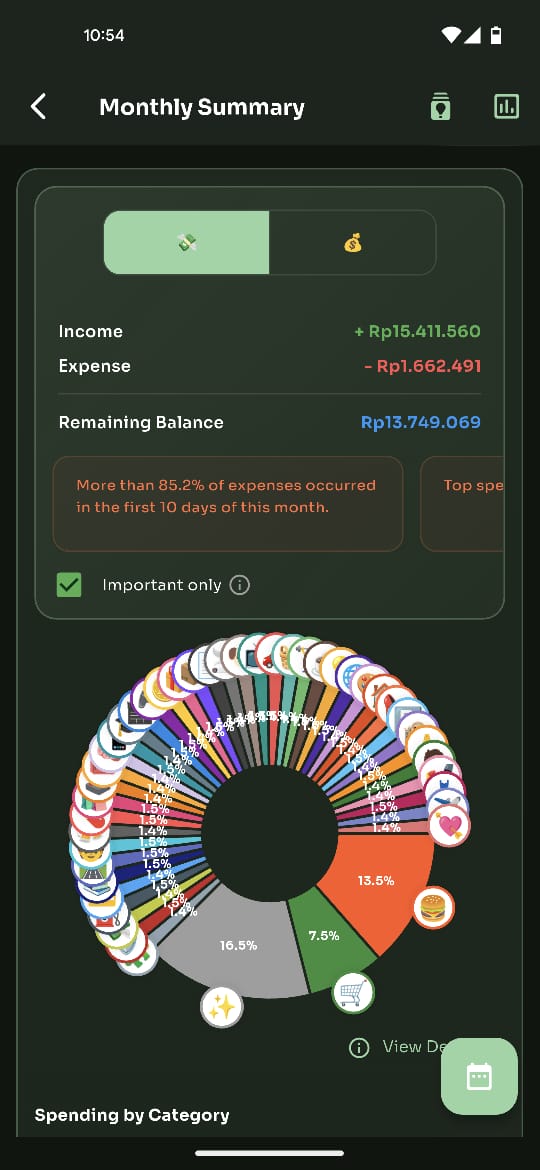Viewport: 540px width, 1170px height.
Task: Go back using the top-left arrow
Action: pyautogui.click(x=38, y=107)
